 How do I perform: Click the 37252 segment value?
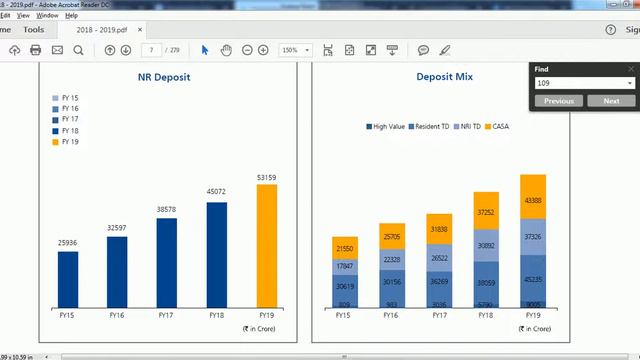(x=486, y=212)
